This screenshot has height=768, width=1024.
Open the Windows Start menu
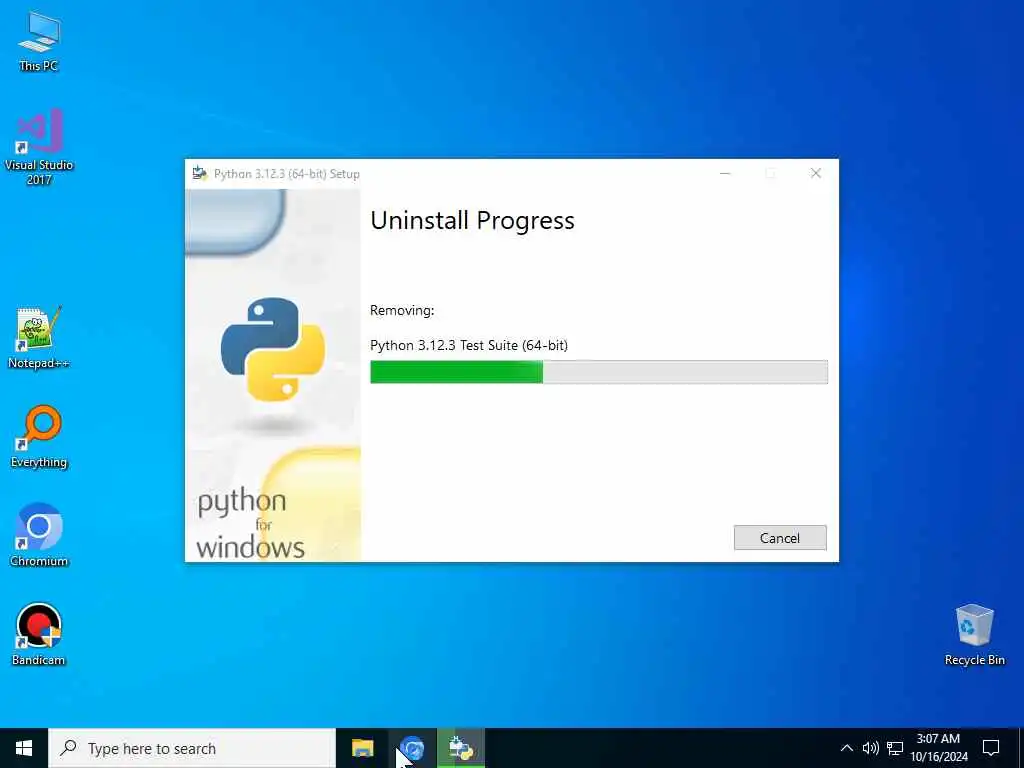(24, 748)
